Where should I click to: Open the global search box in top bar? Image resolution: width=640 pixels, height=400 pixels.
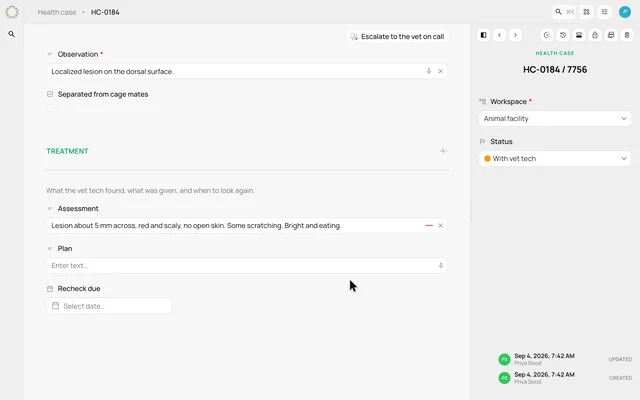564,12
